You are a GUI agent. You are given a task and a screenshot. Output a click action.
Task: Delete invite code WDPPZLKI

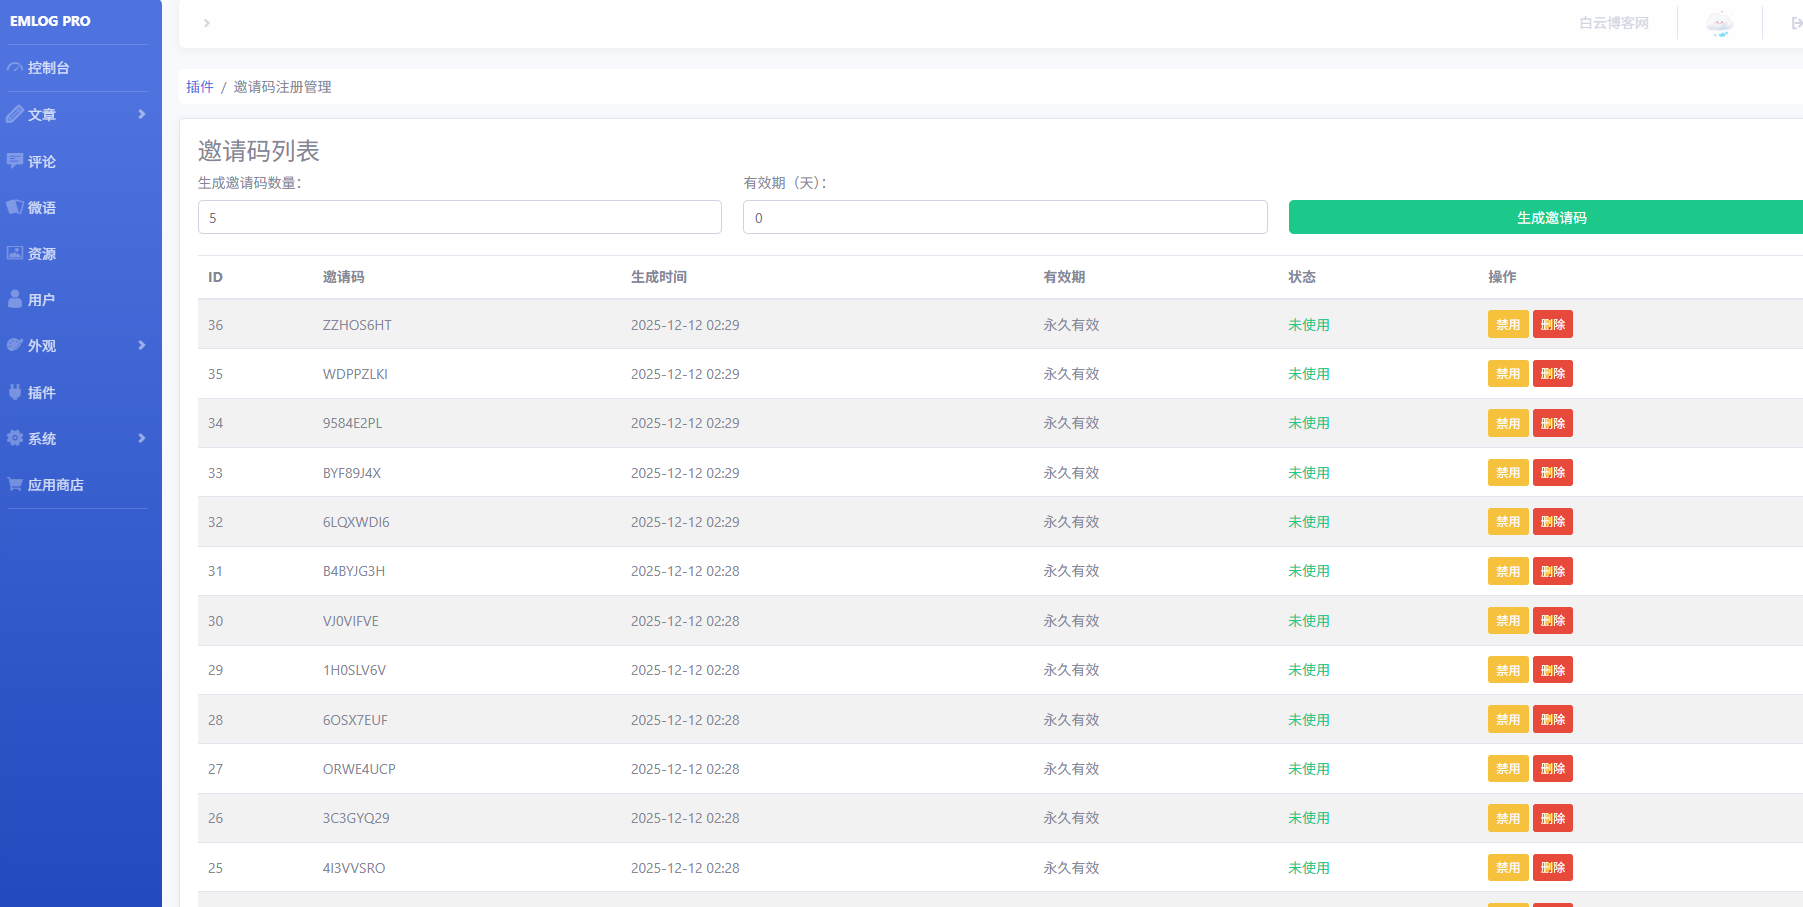point(1552,374)
